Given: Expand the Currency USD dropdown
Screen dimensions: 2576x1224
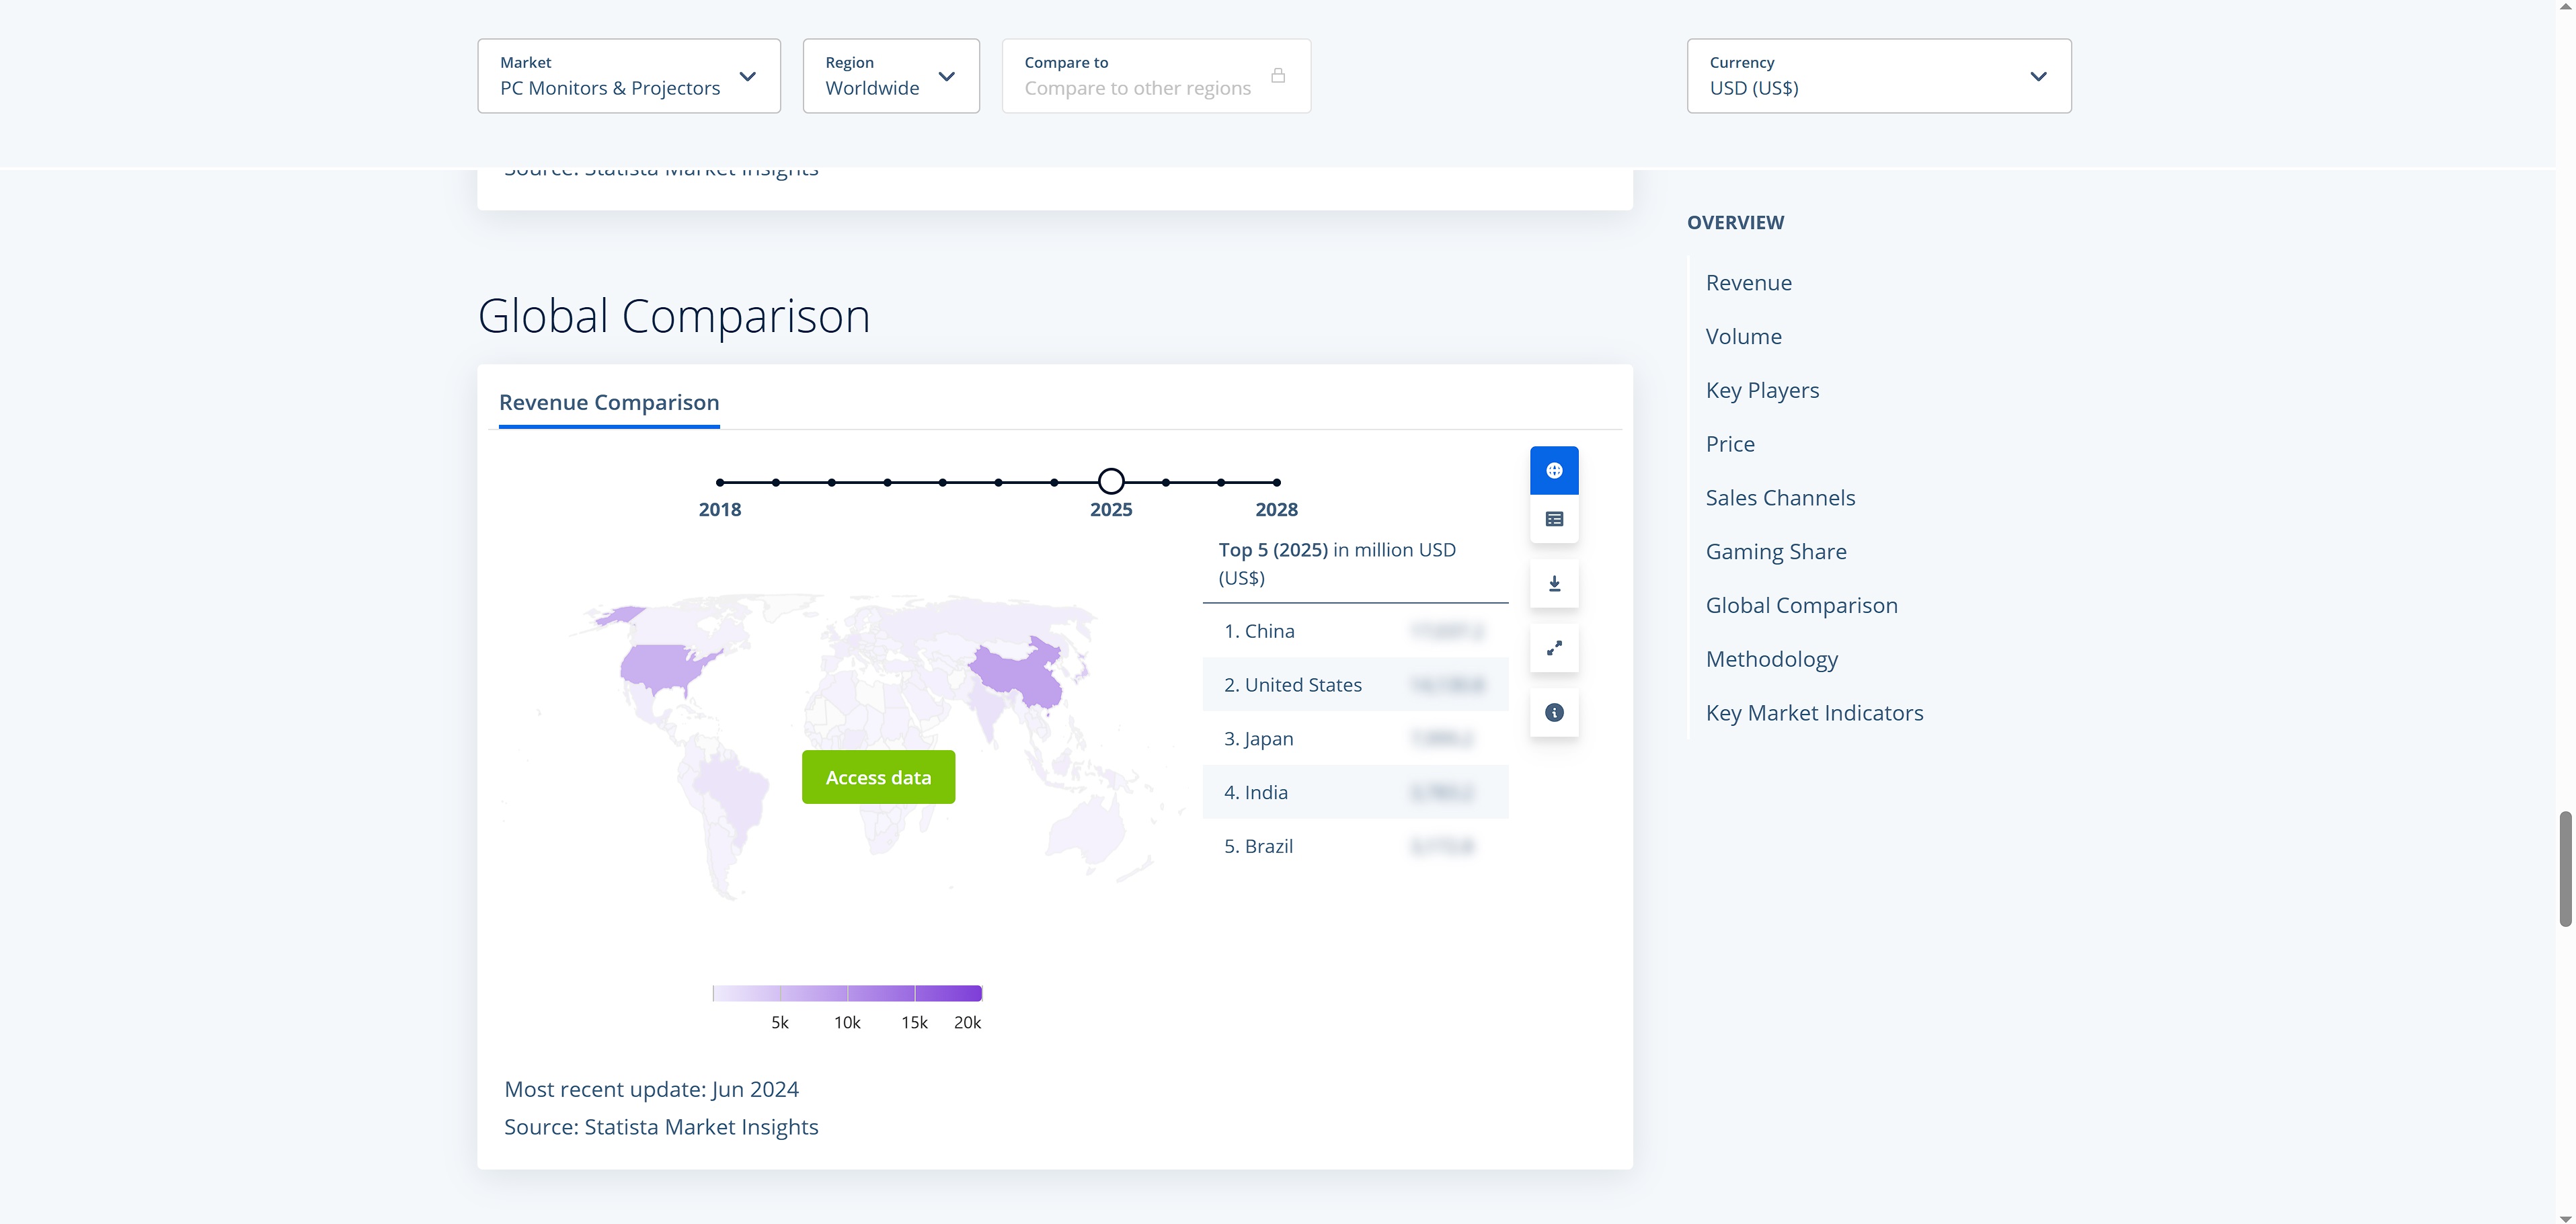Looking at the screenshot, I should point(1878,76).
